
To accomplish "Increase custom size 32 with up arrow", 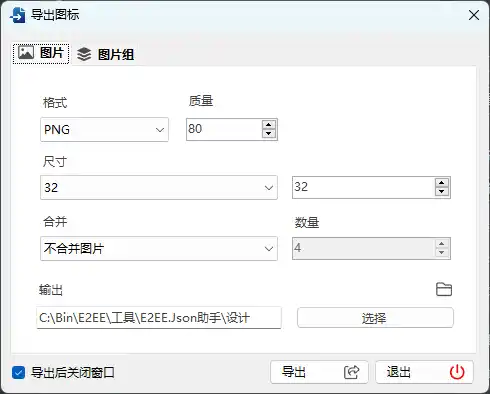I will pyautogui.click(x=442, y=183).
